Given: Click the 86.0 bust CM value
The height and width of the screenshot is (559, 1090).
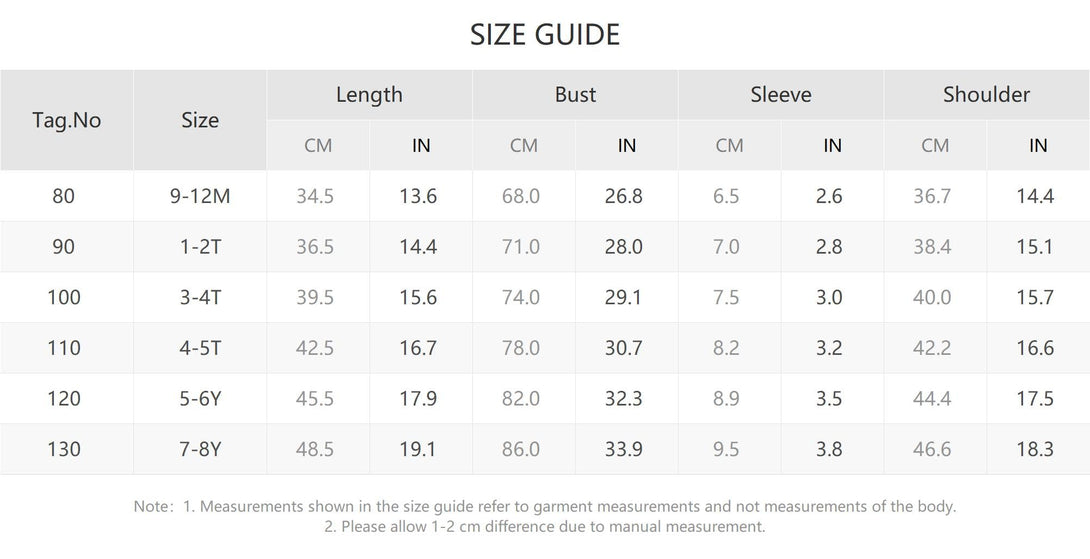Looking at the screenshot, I should click(x=521, y=449).
